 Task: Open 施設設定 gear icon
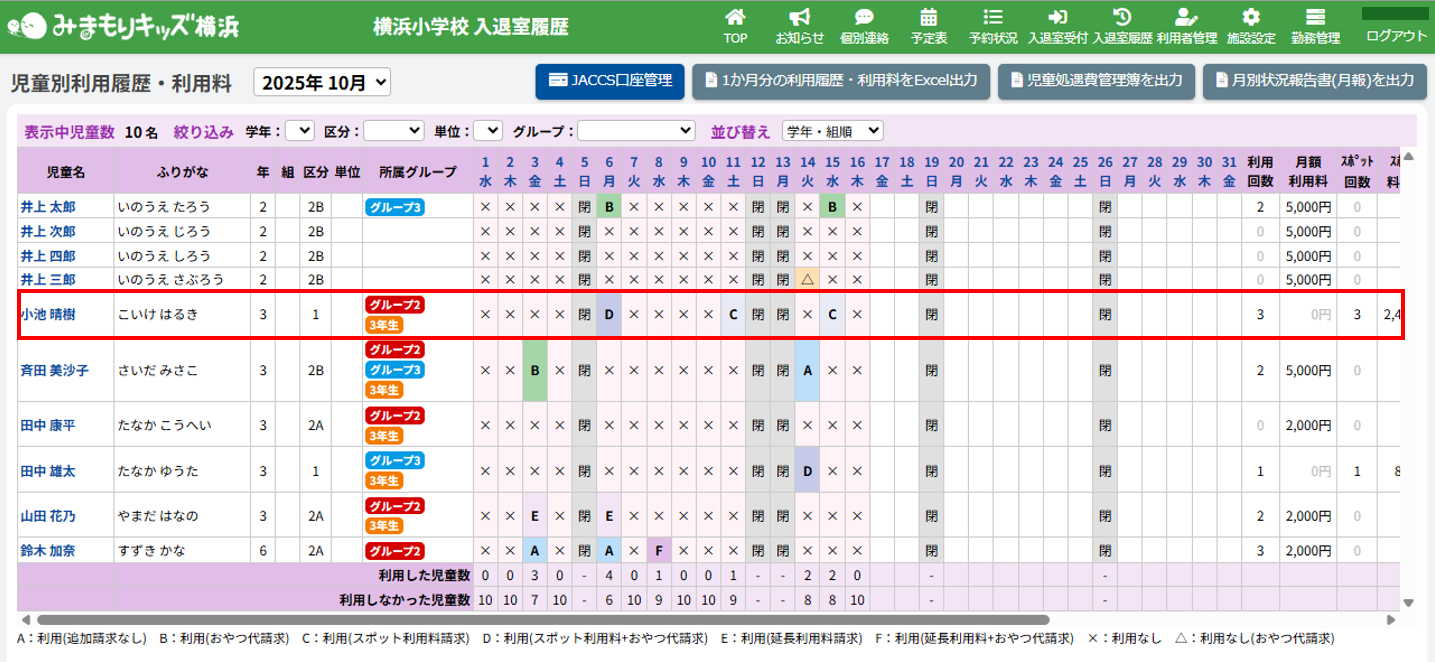[1251, 18]
